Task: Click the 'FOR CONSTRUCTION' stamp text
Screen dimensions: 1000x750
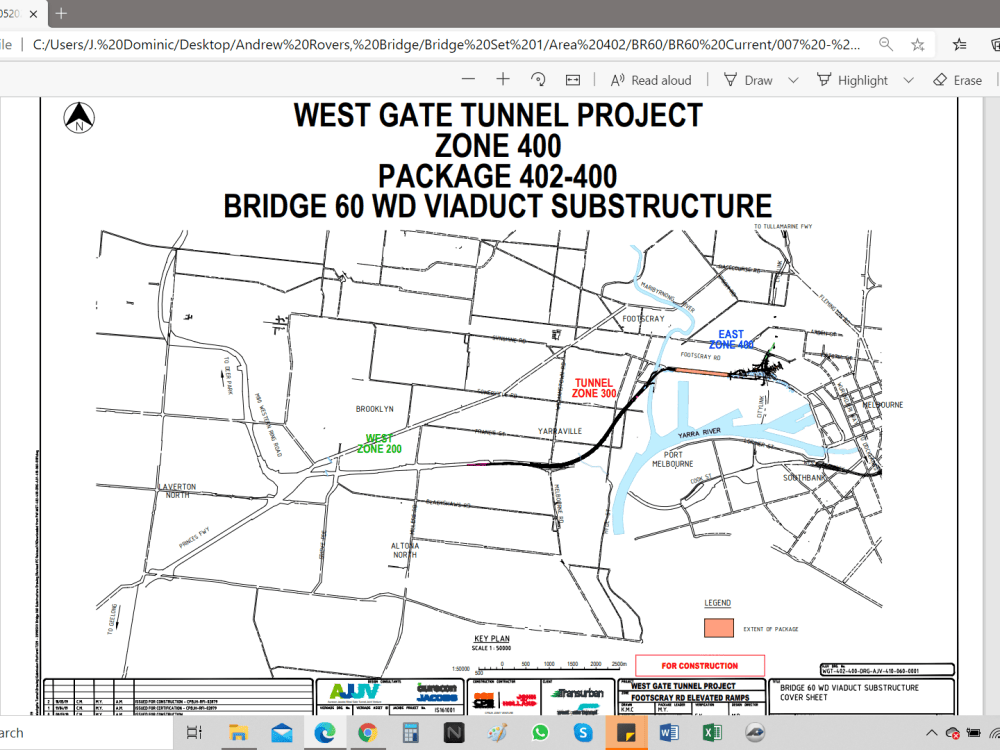Action: (x=699, y=666)
